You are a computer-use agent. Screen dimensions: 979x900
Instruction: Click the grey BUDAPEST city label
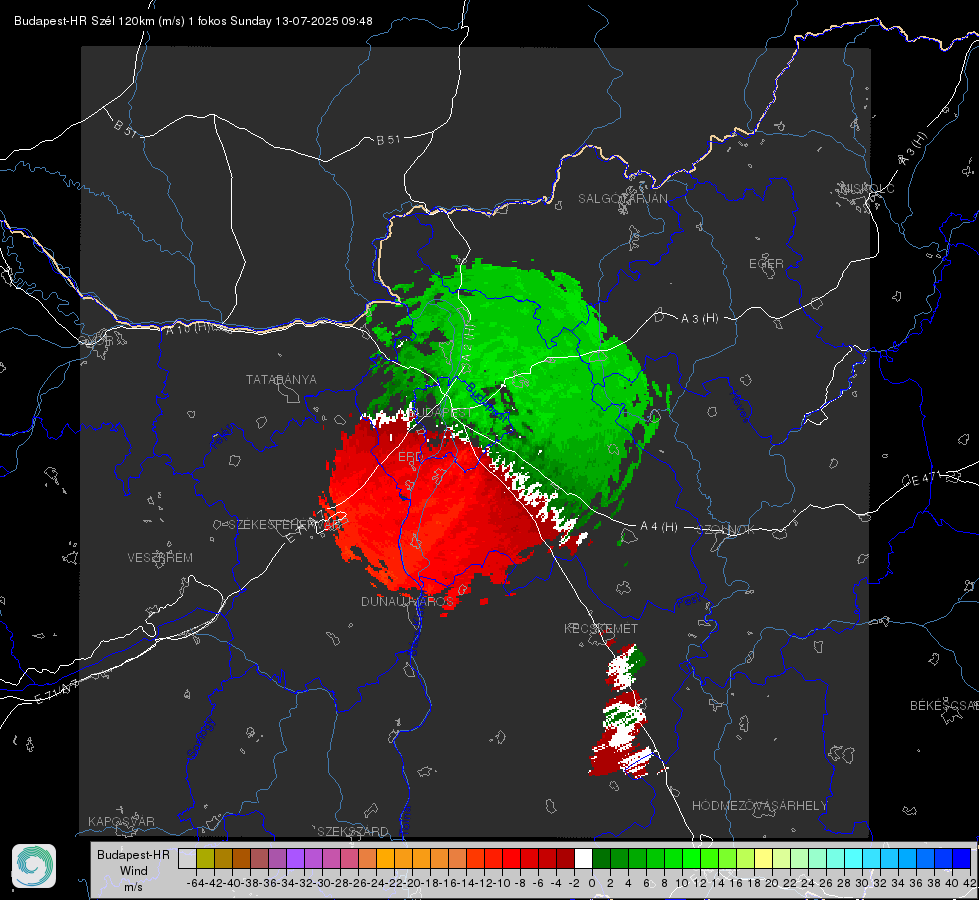[442, 412]
